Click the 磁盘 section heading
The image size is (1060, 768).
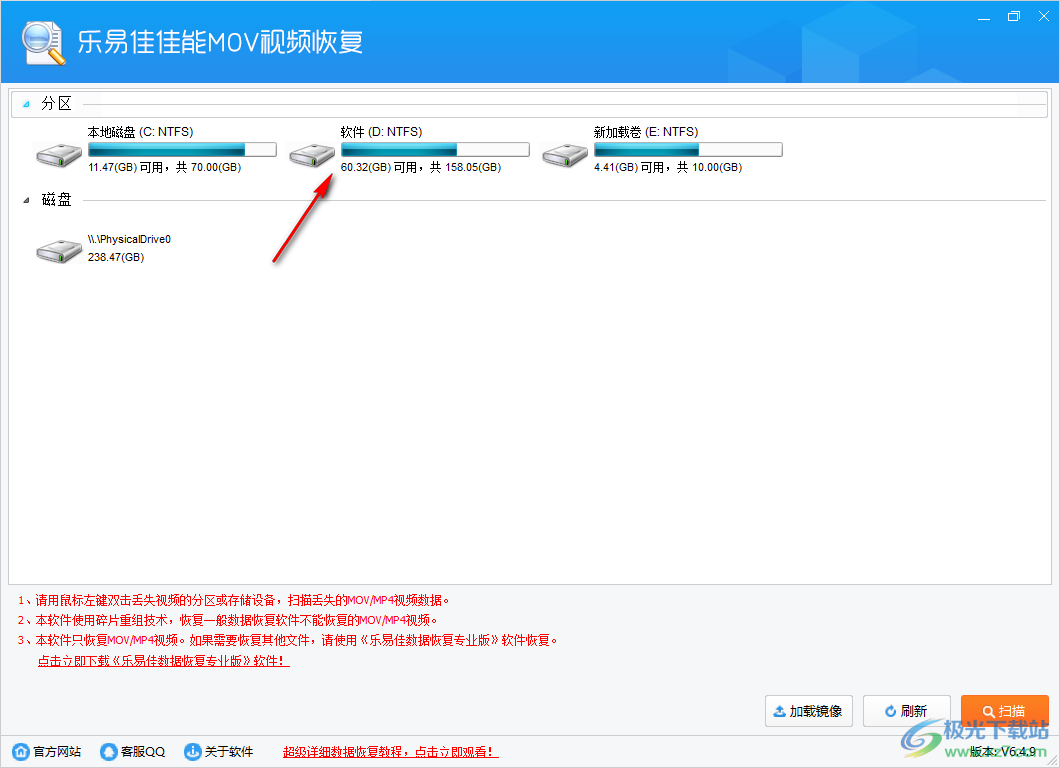[x=56, y=199]
